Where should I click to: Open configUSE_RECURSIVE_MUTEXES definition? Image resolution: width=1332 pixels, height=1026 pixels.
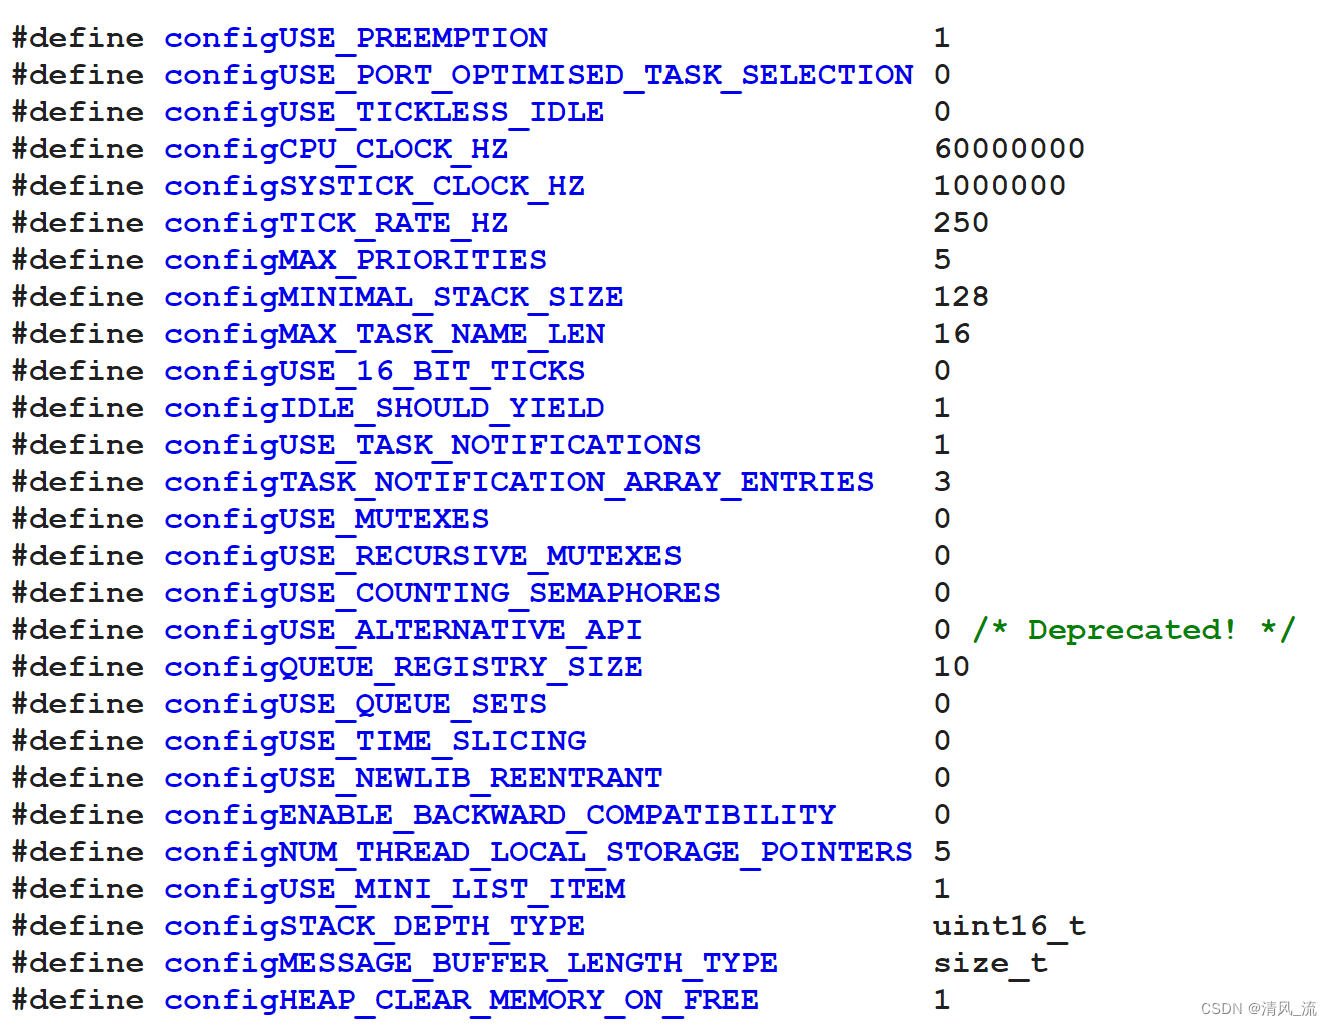pyautogui.click(x=422, y=556)
